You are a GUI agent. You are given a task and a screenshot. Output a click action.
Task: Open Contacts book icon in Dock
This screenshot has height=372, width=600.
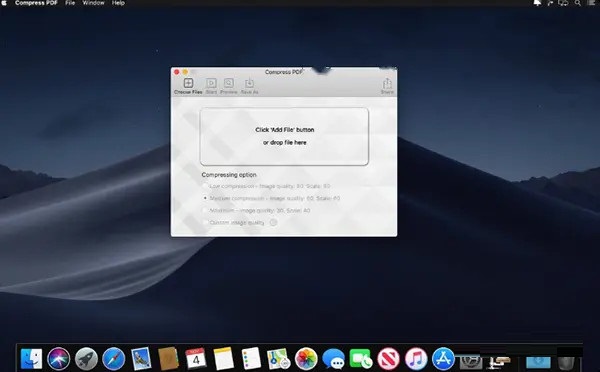tap(168, 359)
